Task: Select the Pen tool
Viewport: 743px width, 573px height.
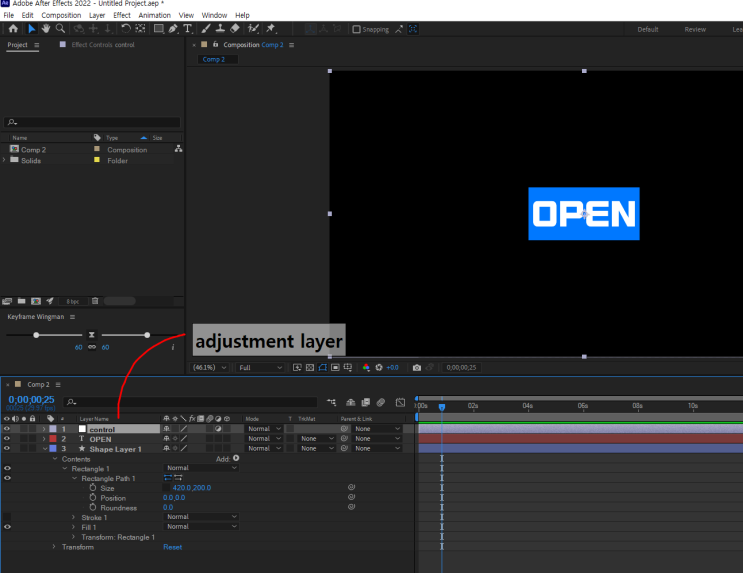Action: click(x=173, y=29)
